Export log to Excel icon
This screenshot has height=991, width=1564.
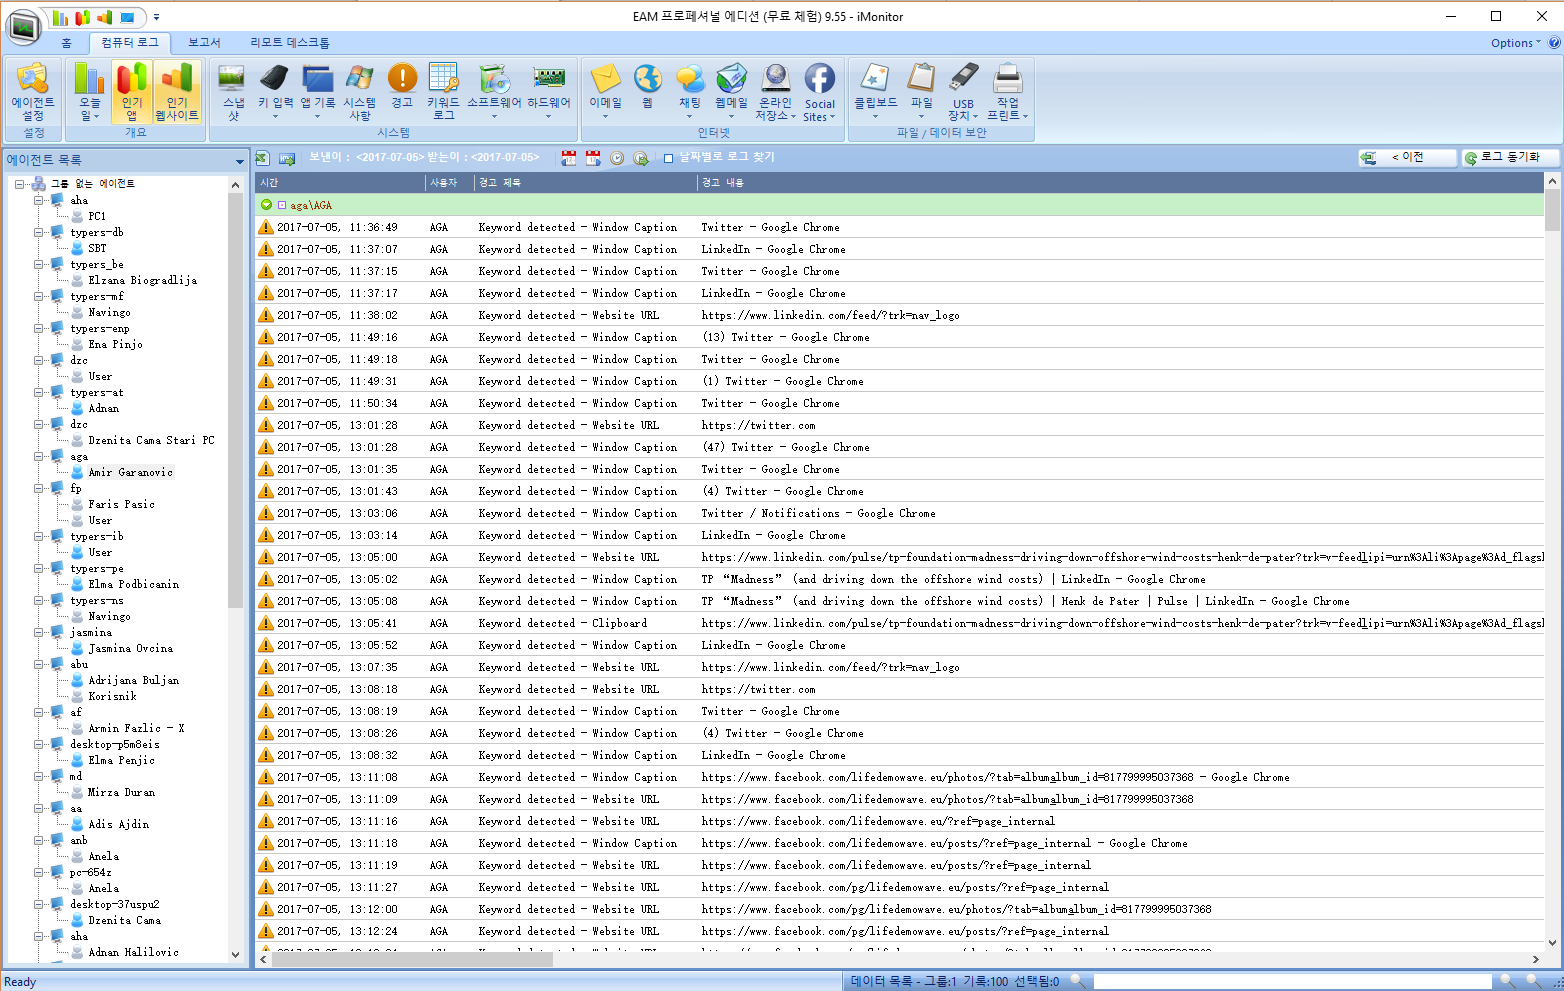[x=263, y=158]
